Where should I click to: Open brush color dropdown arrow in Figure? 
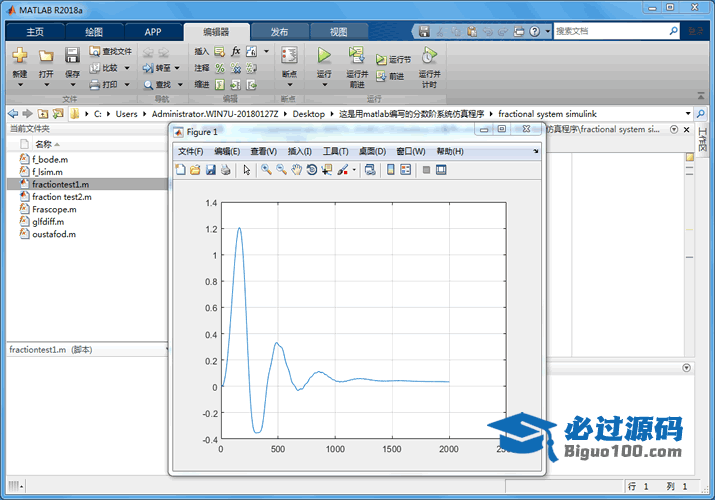(354, 170)
